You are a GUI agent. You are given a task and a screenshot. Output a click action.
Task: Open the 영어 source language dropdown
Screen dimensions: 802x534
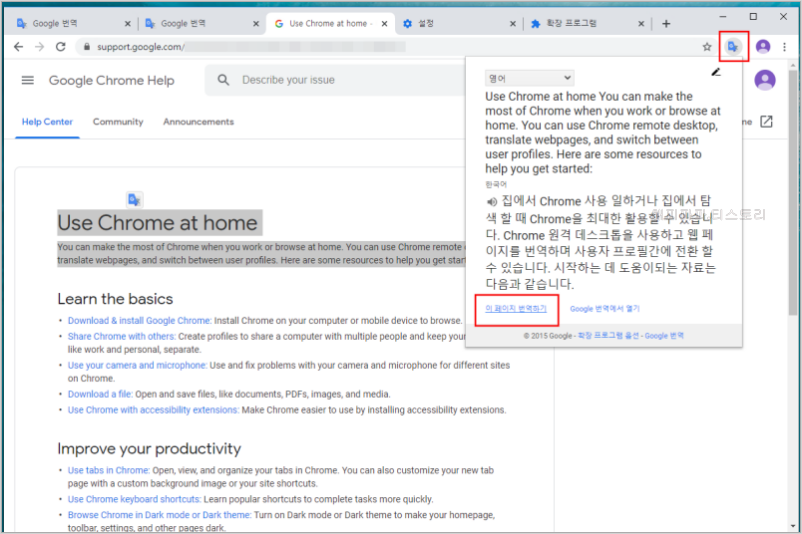pos(529,78)
